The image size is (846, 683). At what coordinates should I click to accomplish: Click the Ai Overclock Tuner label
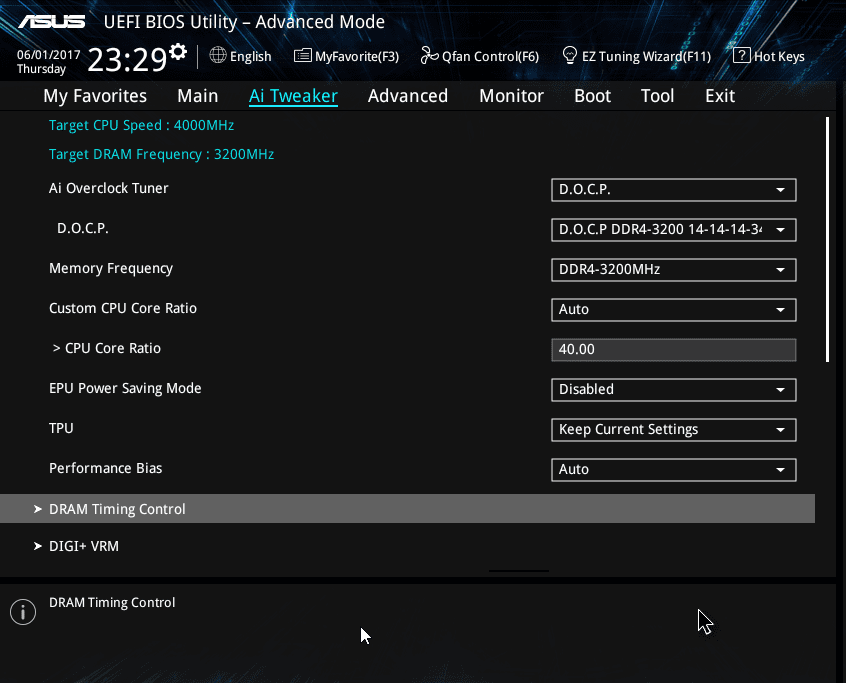pos(108,188)
